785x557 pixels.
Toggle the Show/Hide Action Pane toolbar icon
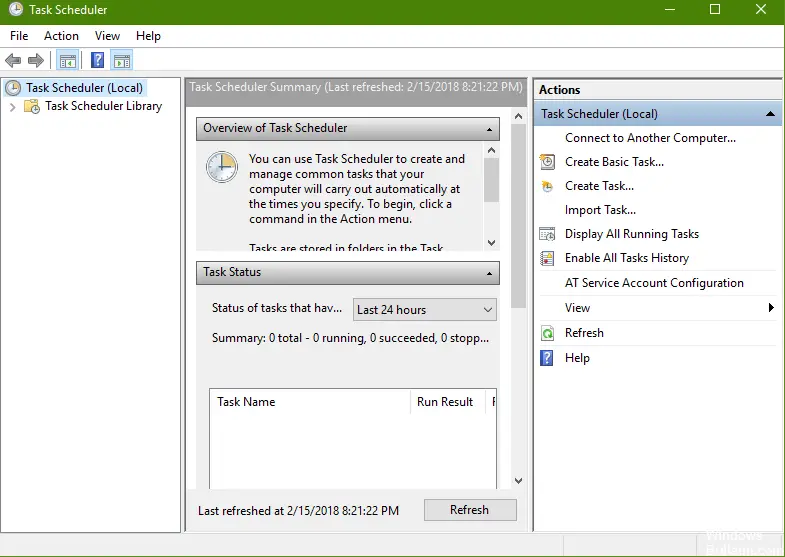122,61
